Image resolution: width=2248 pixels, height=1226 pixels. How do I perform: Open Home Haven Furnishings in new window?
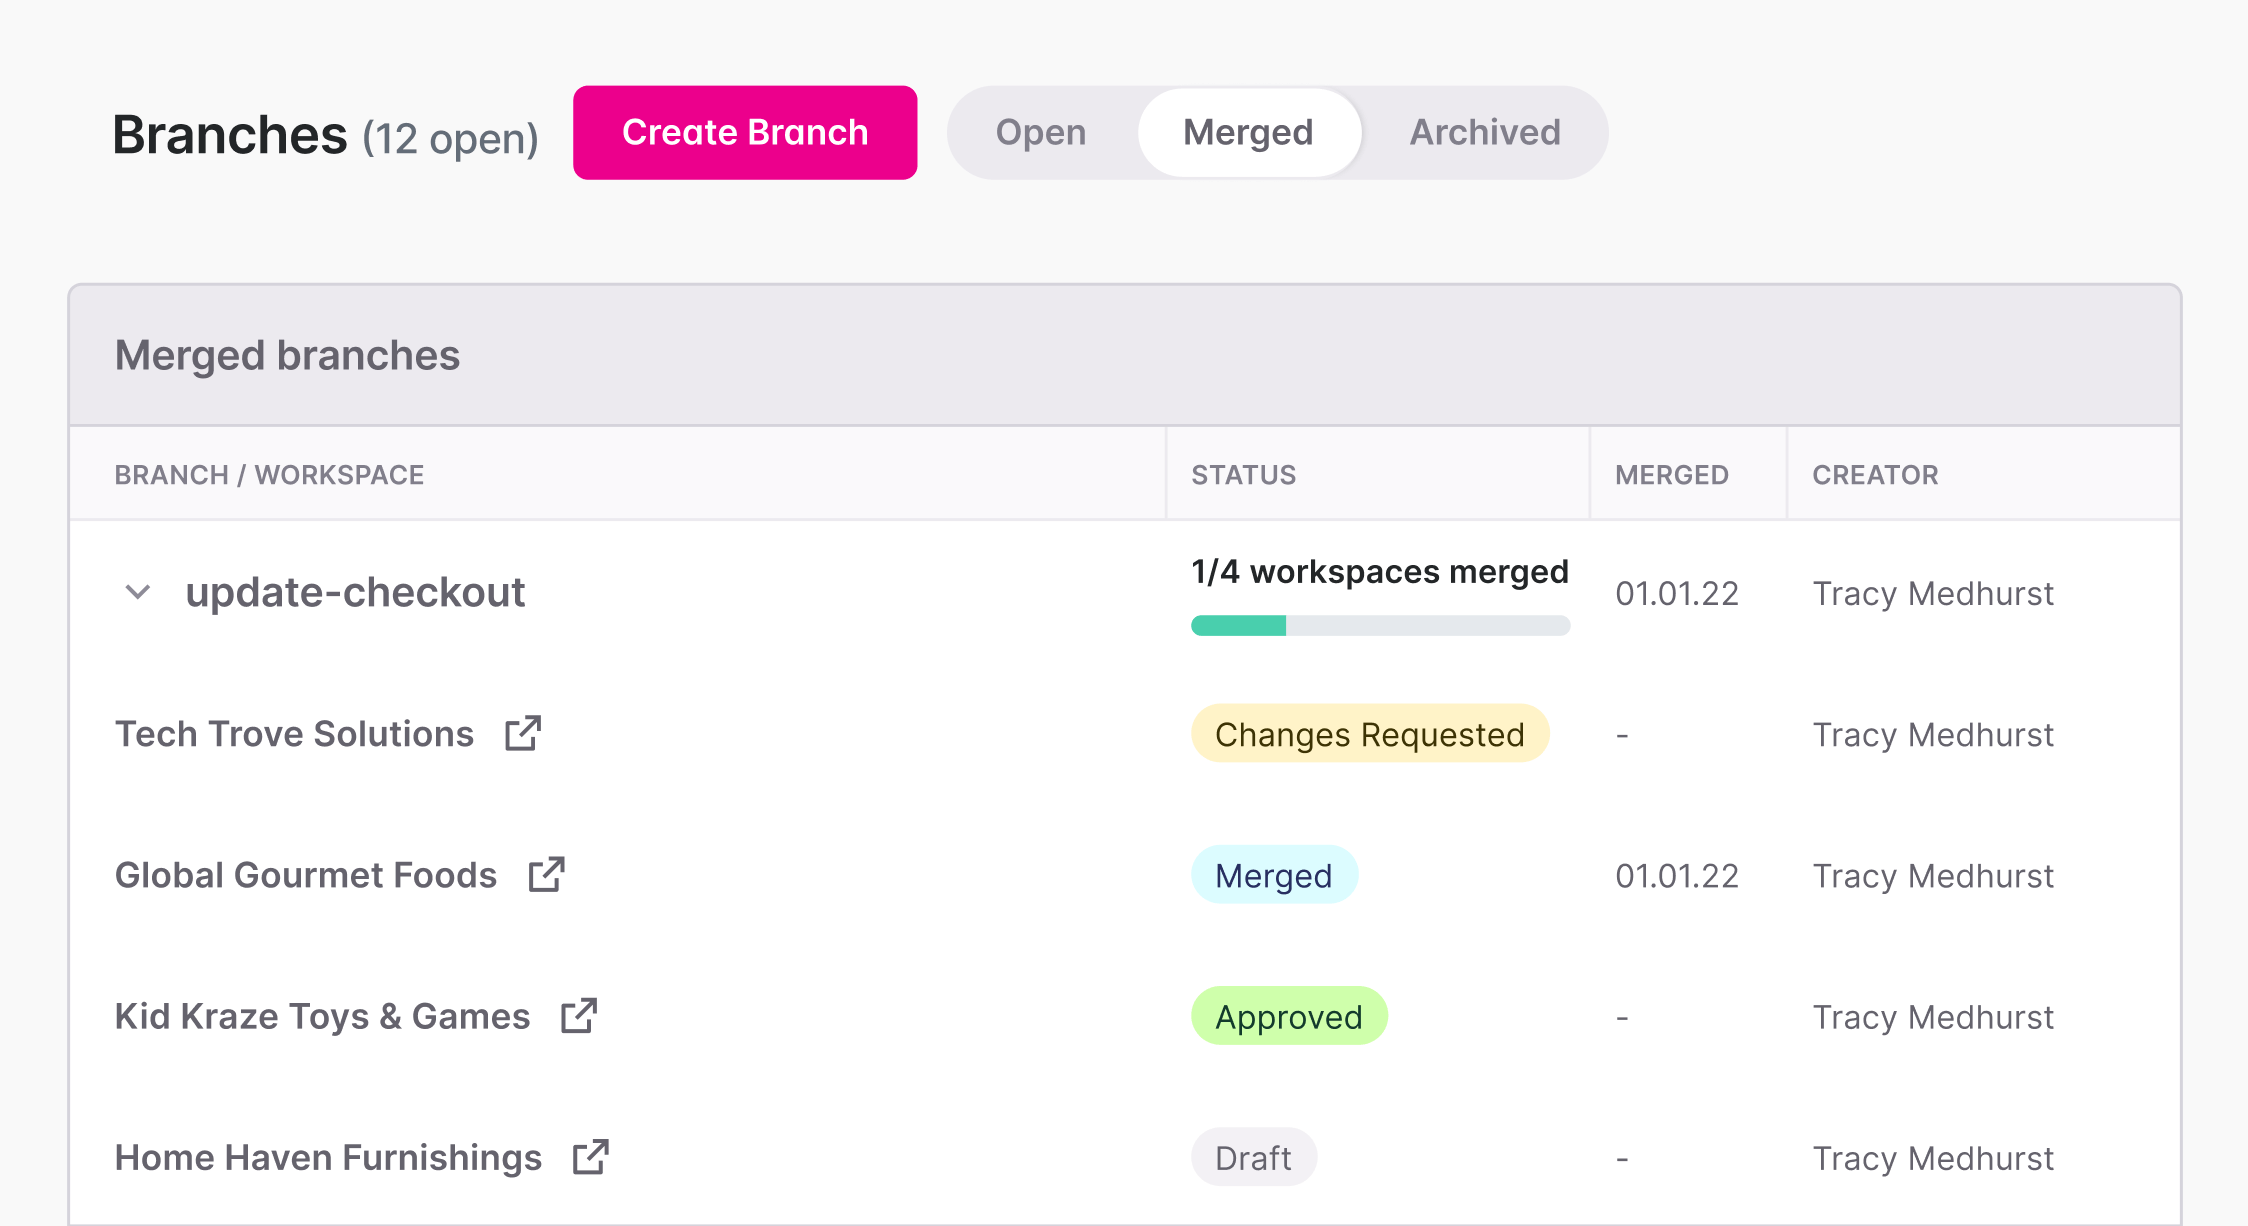point(593,1156)
